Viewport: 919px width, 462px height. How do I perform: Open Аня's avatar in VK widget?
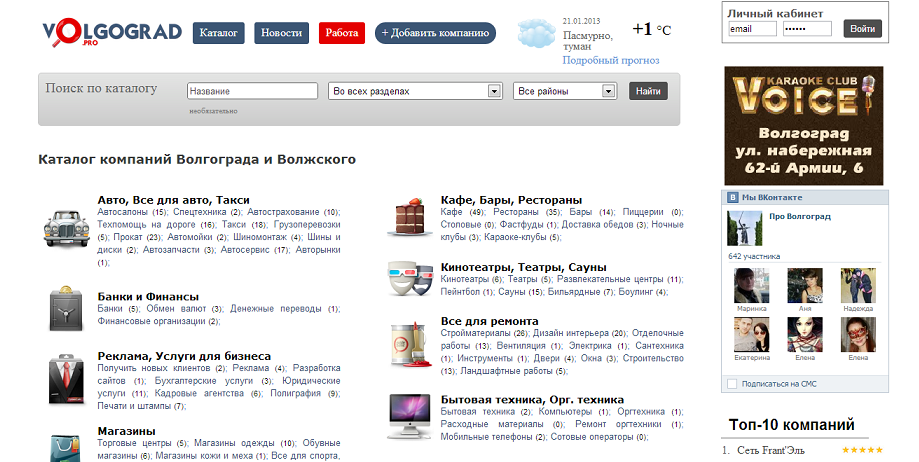805,286
